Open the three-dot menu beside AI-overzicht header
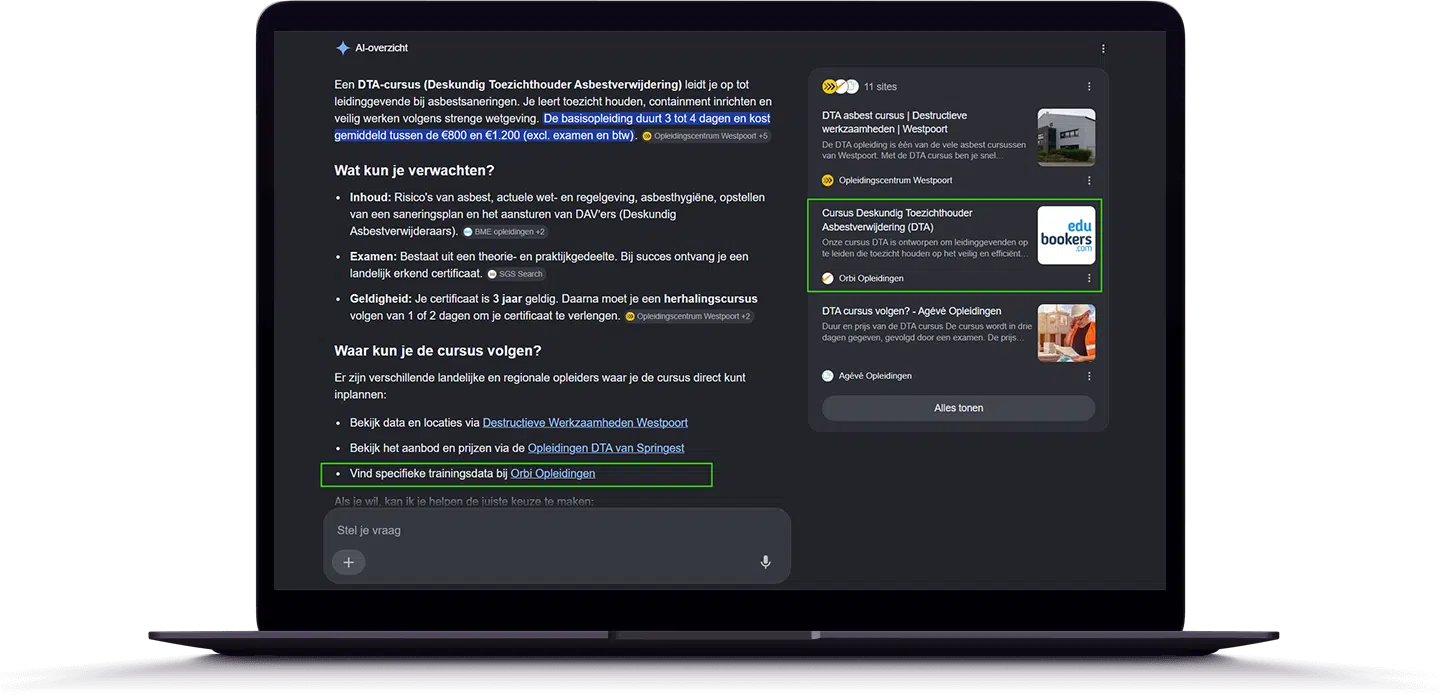The width and height of the screenshot is (1440, 695). tap(1103, 48)
